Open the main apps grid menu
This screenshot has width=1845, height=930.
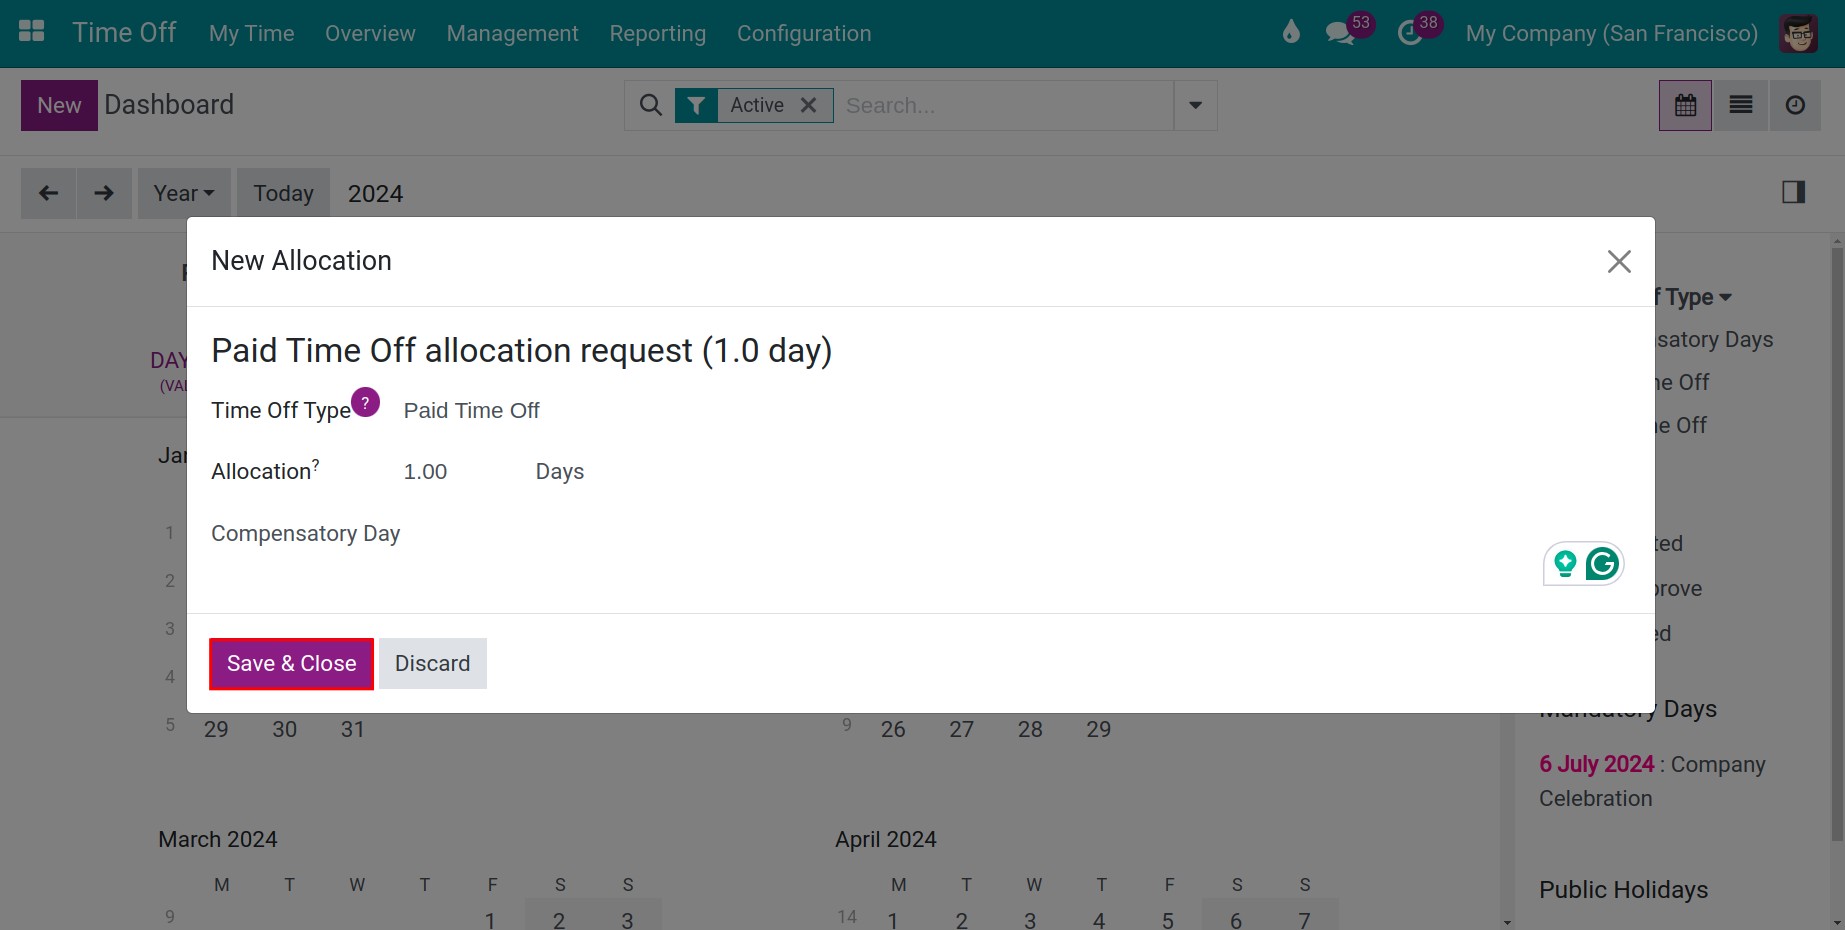(32, 32)
